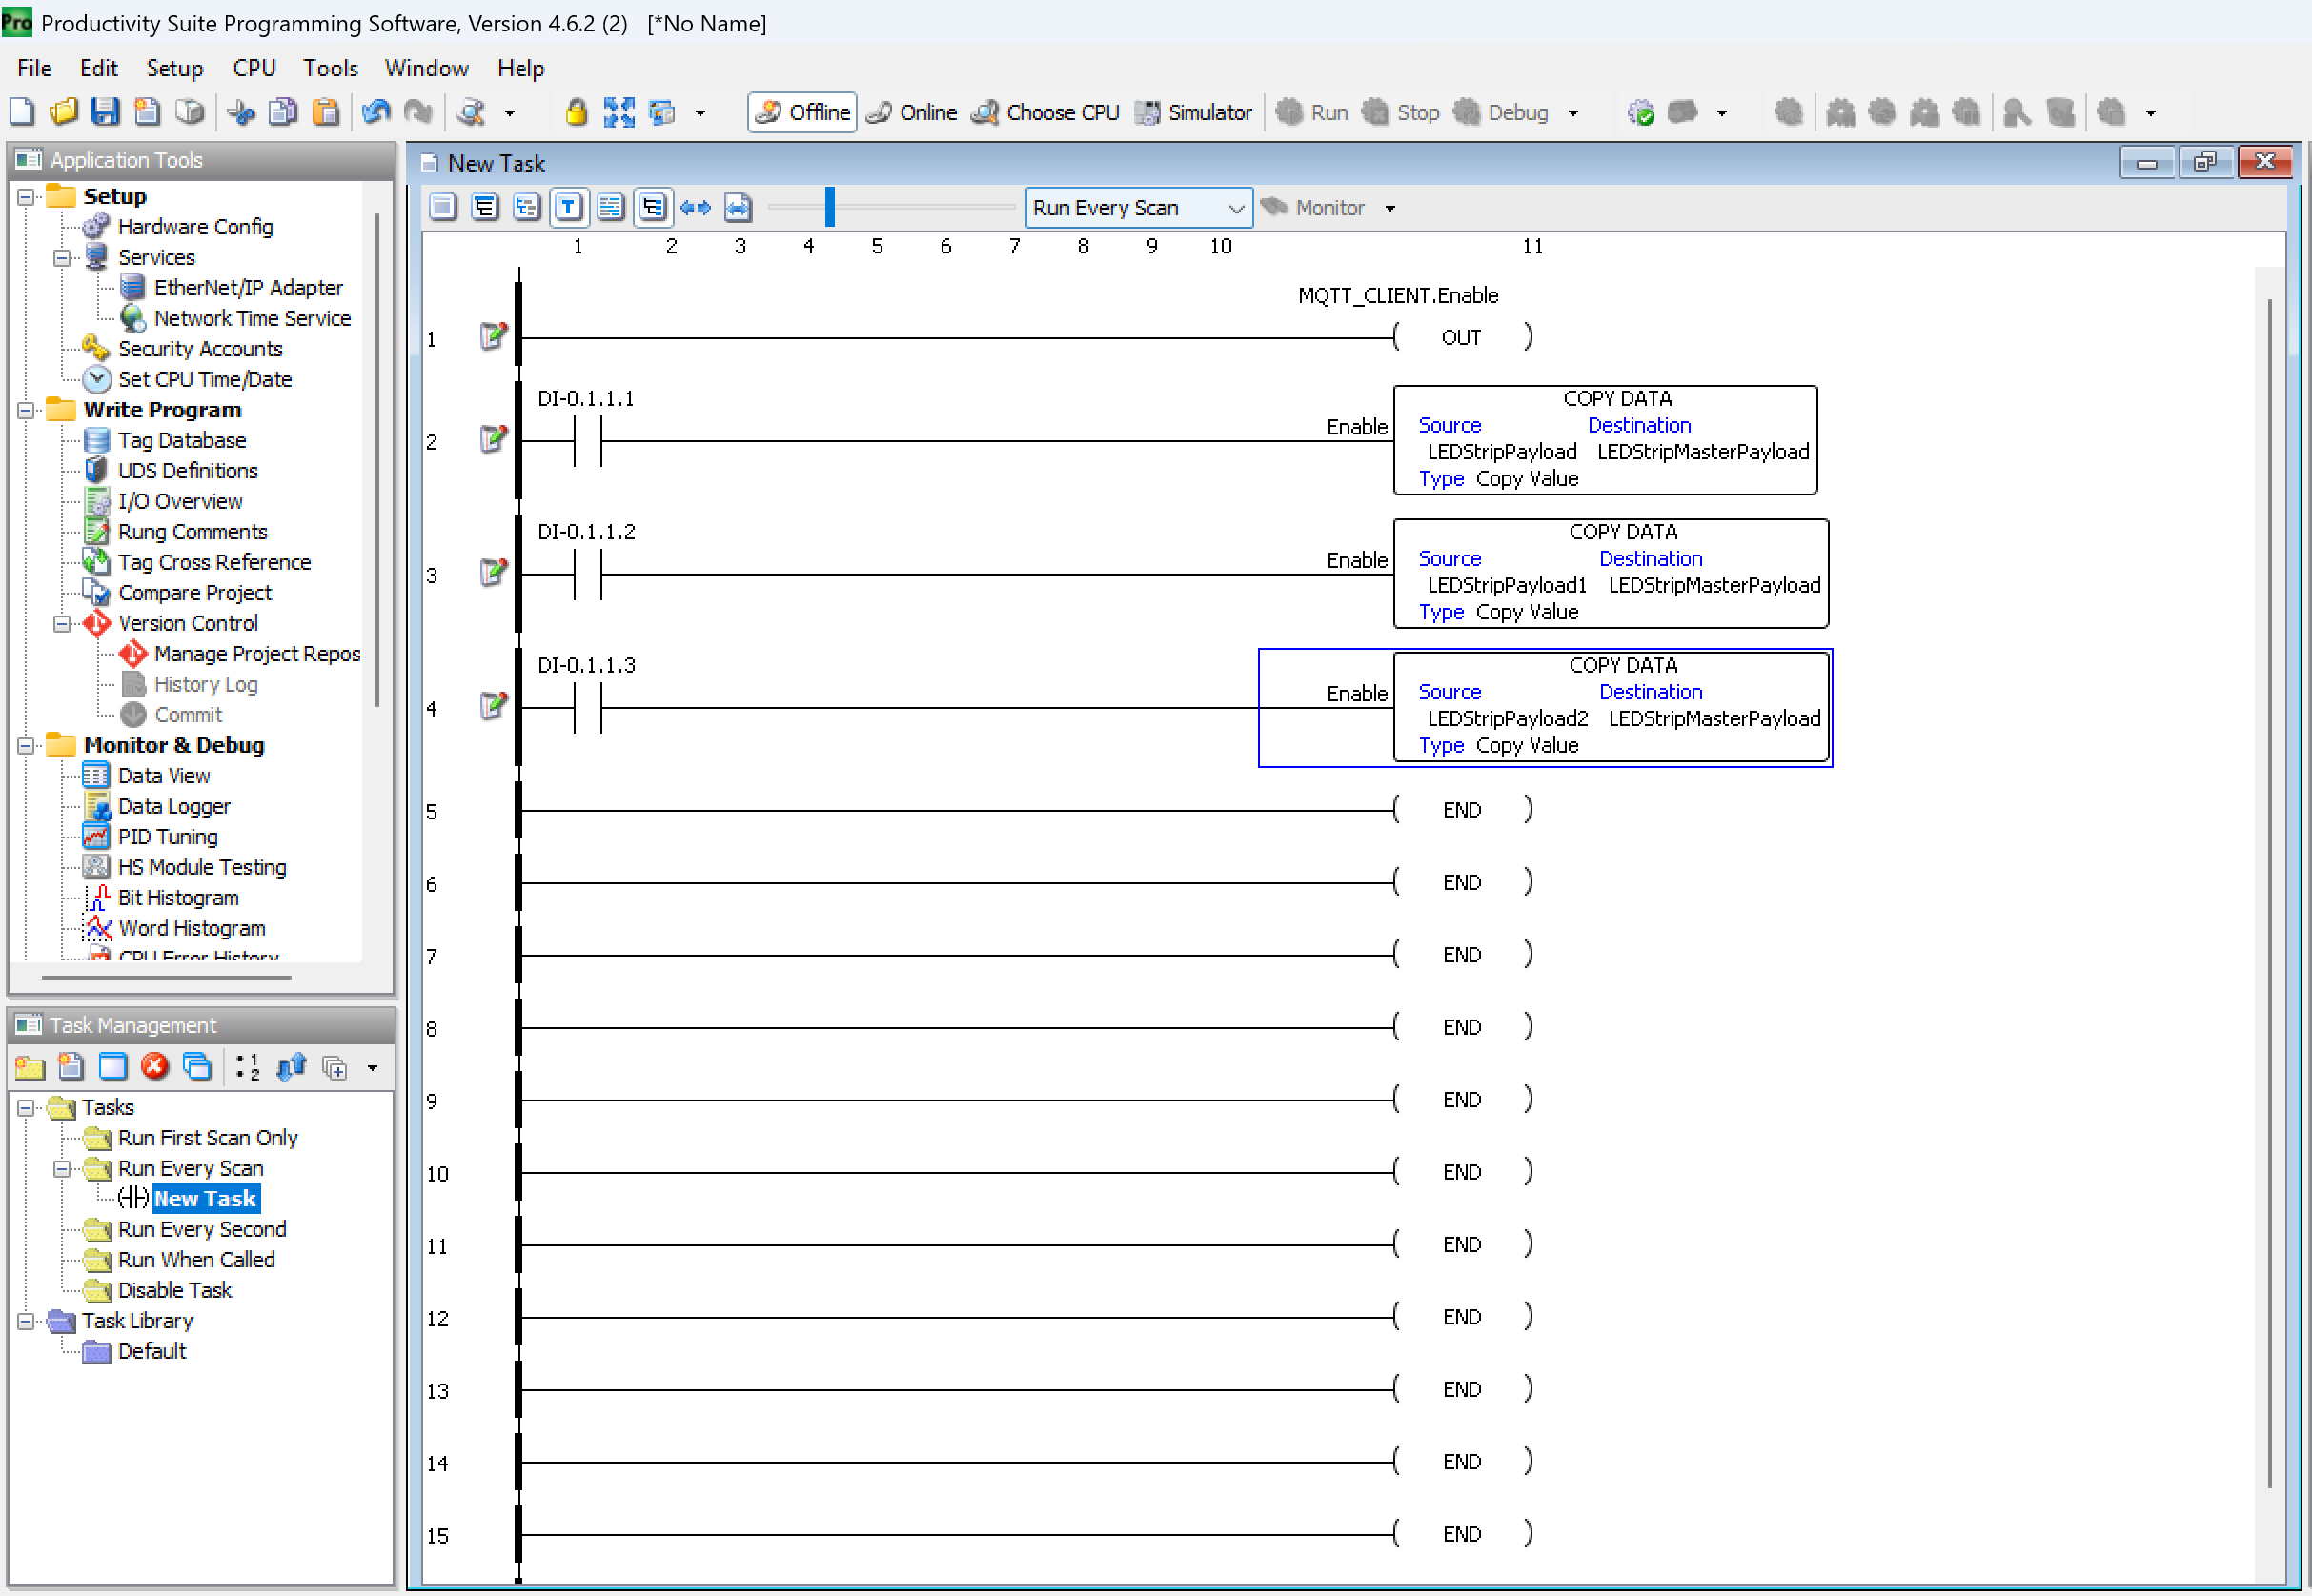Click the Choose CPU button

click(1045, 112)
